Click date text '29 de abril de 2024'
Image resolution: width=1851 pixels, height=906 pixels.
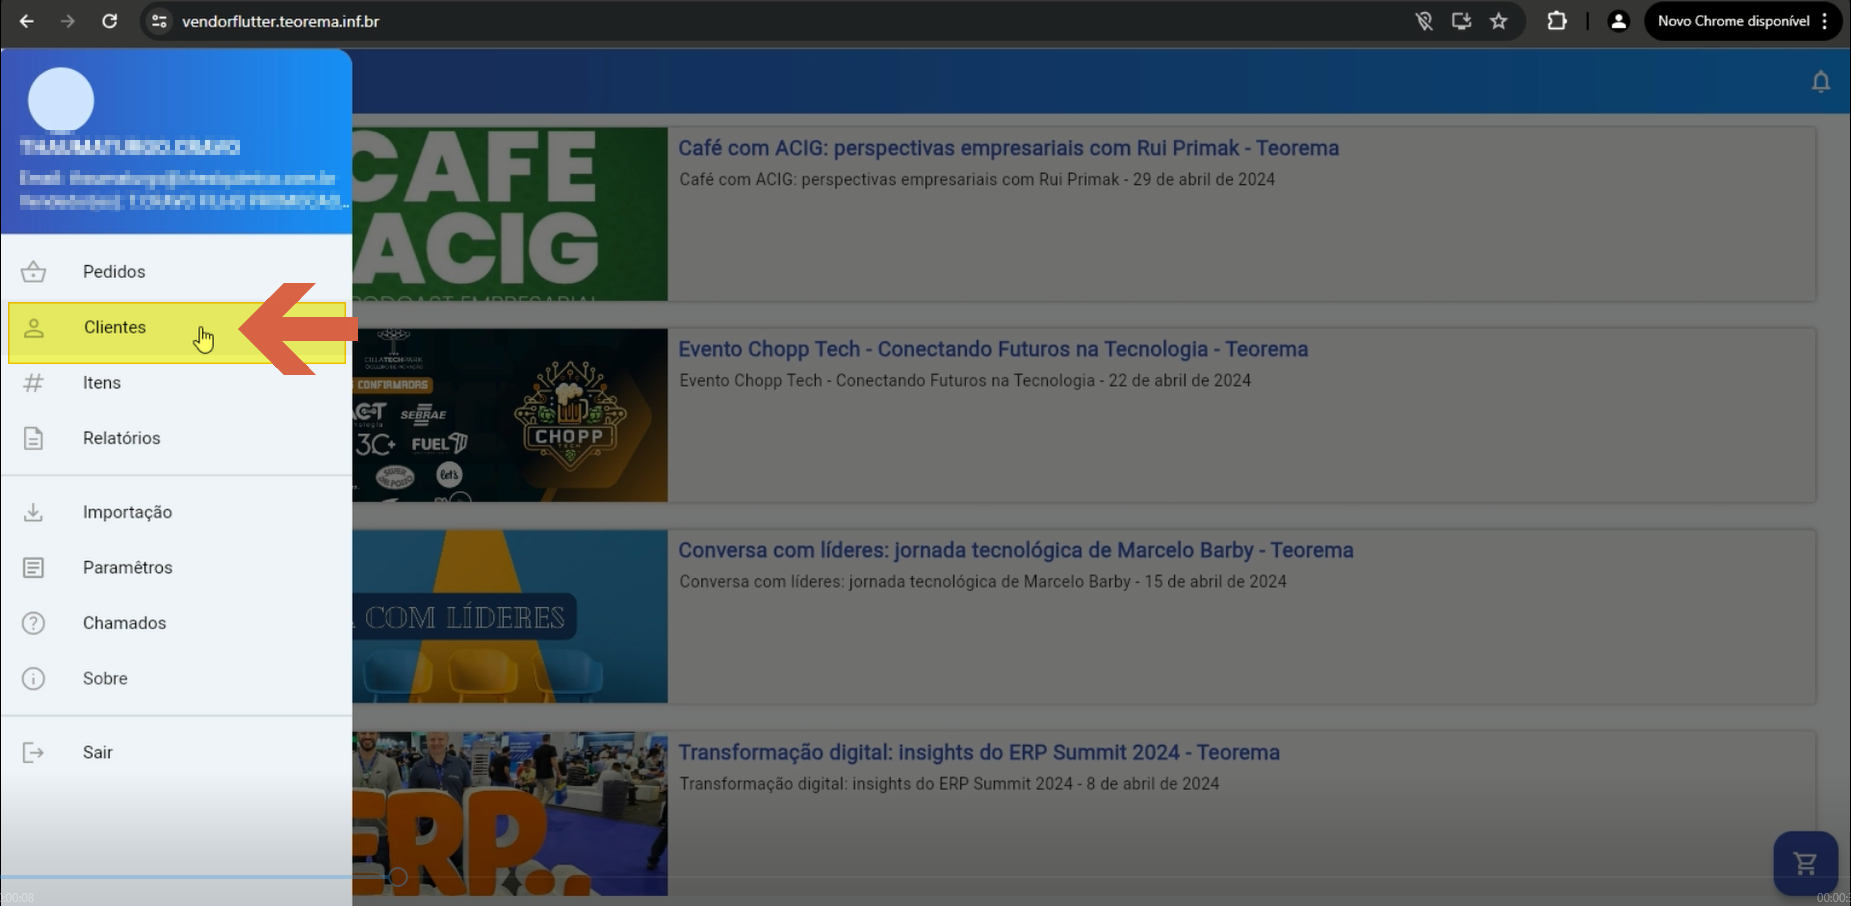tap(1204, 180)
